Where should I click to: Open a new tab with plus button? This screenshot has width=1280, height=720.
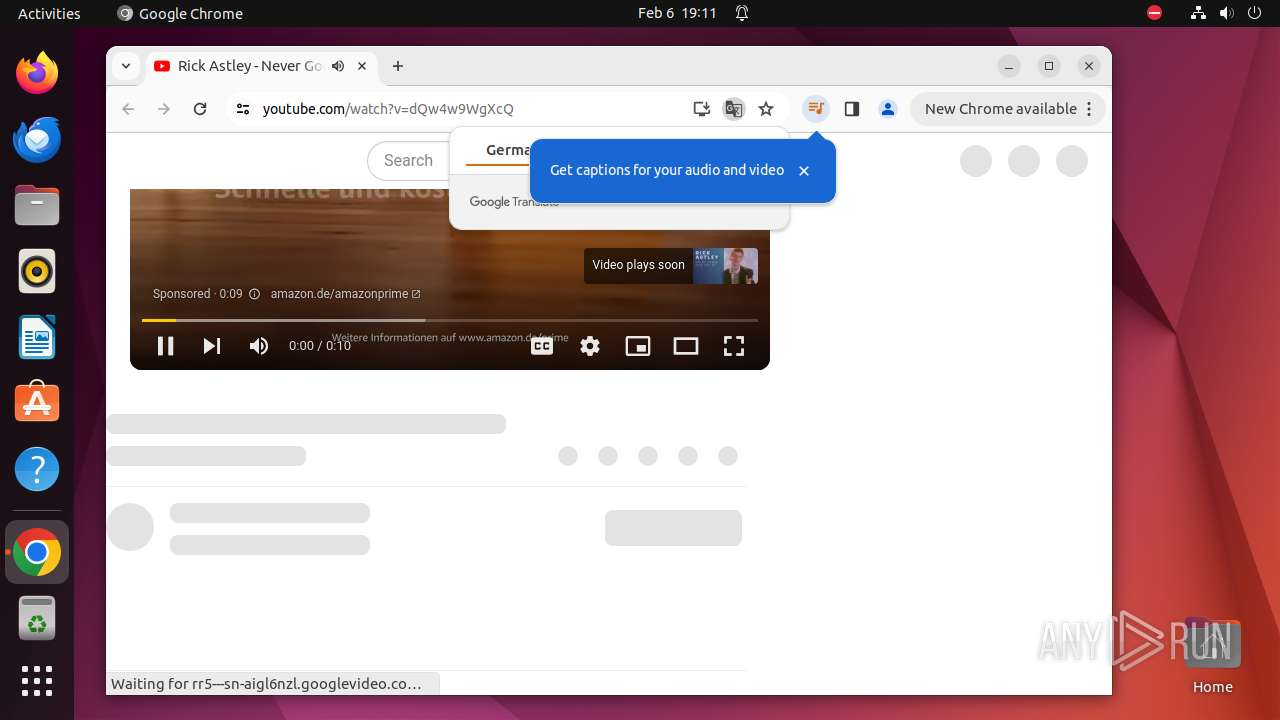click(x=398, y=66)
